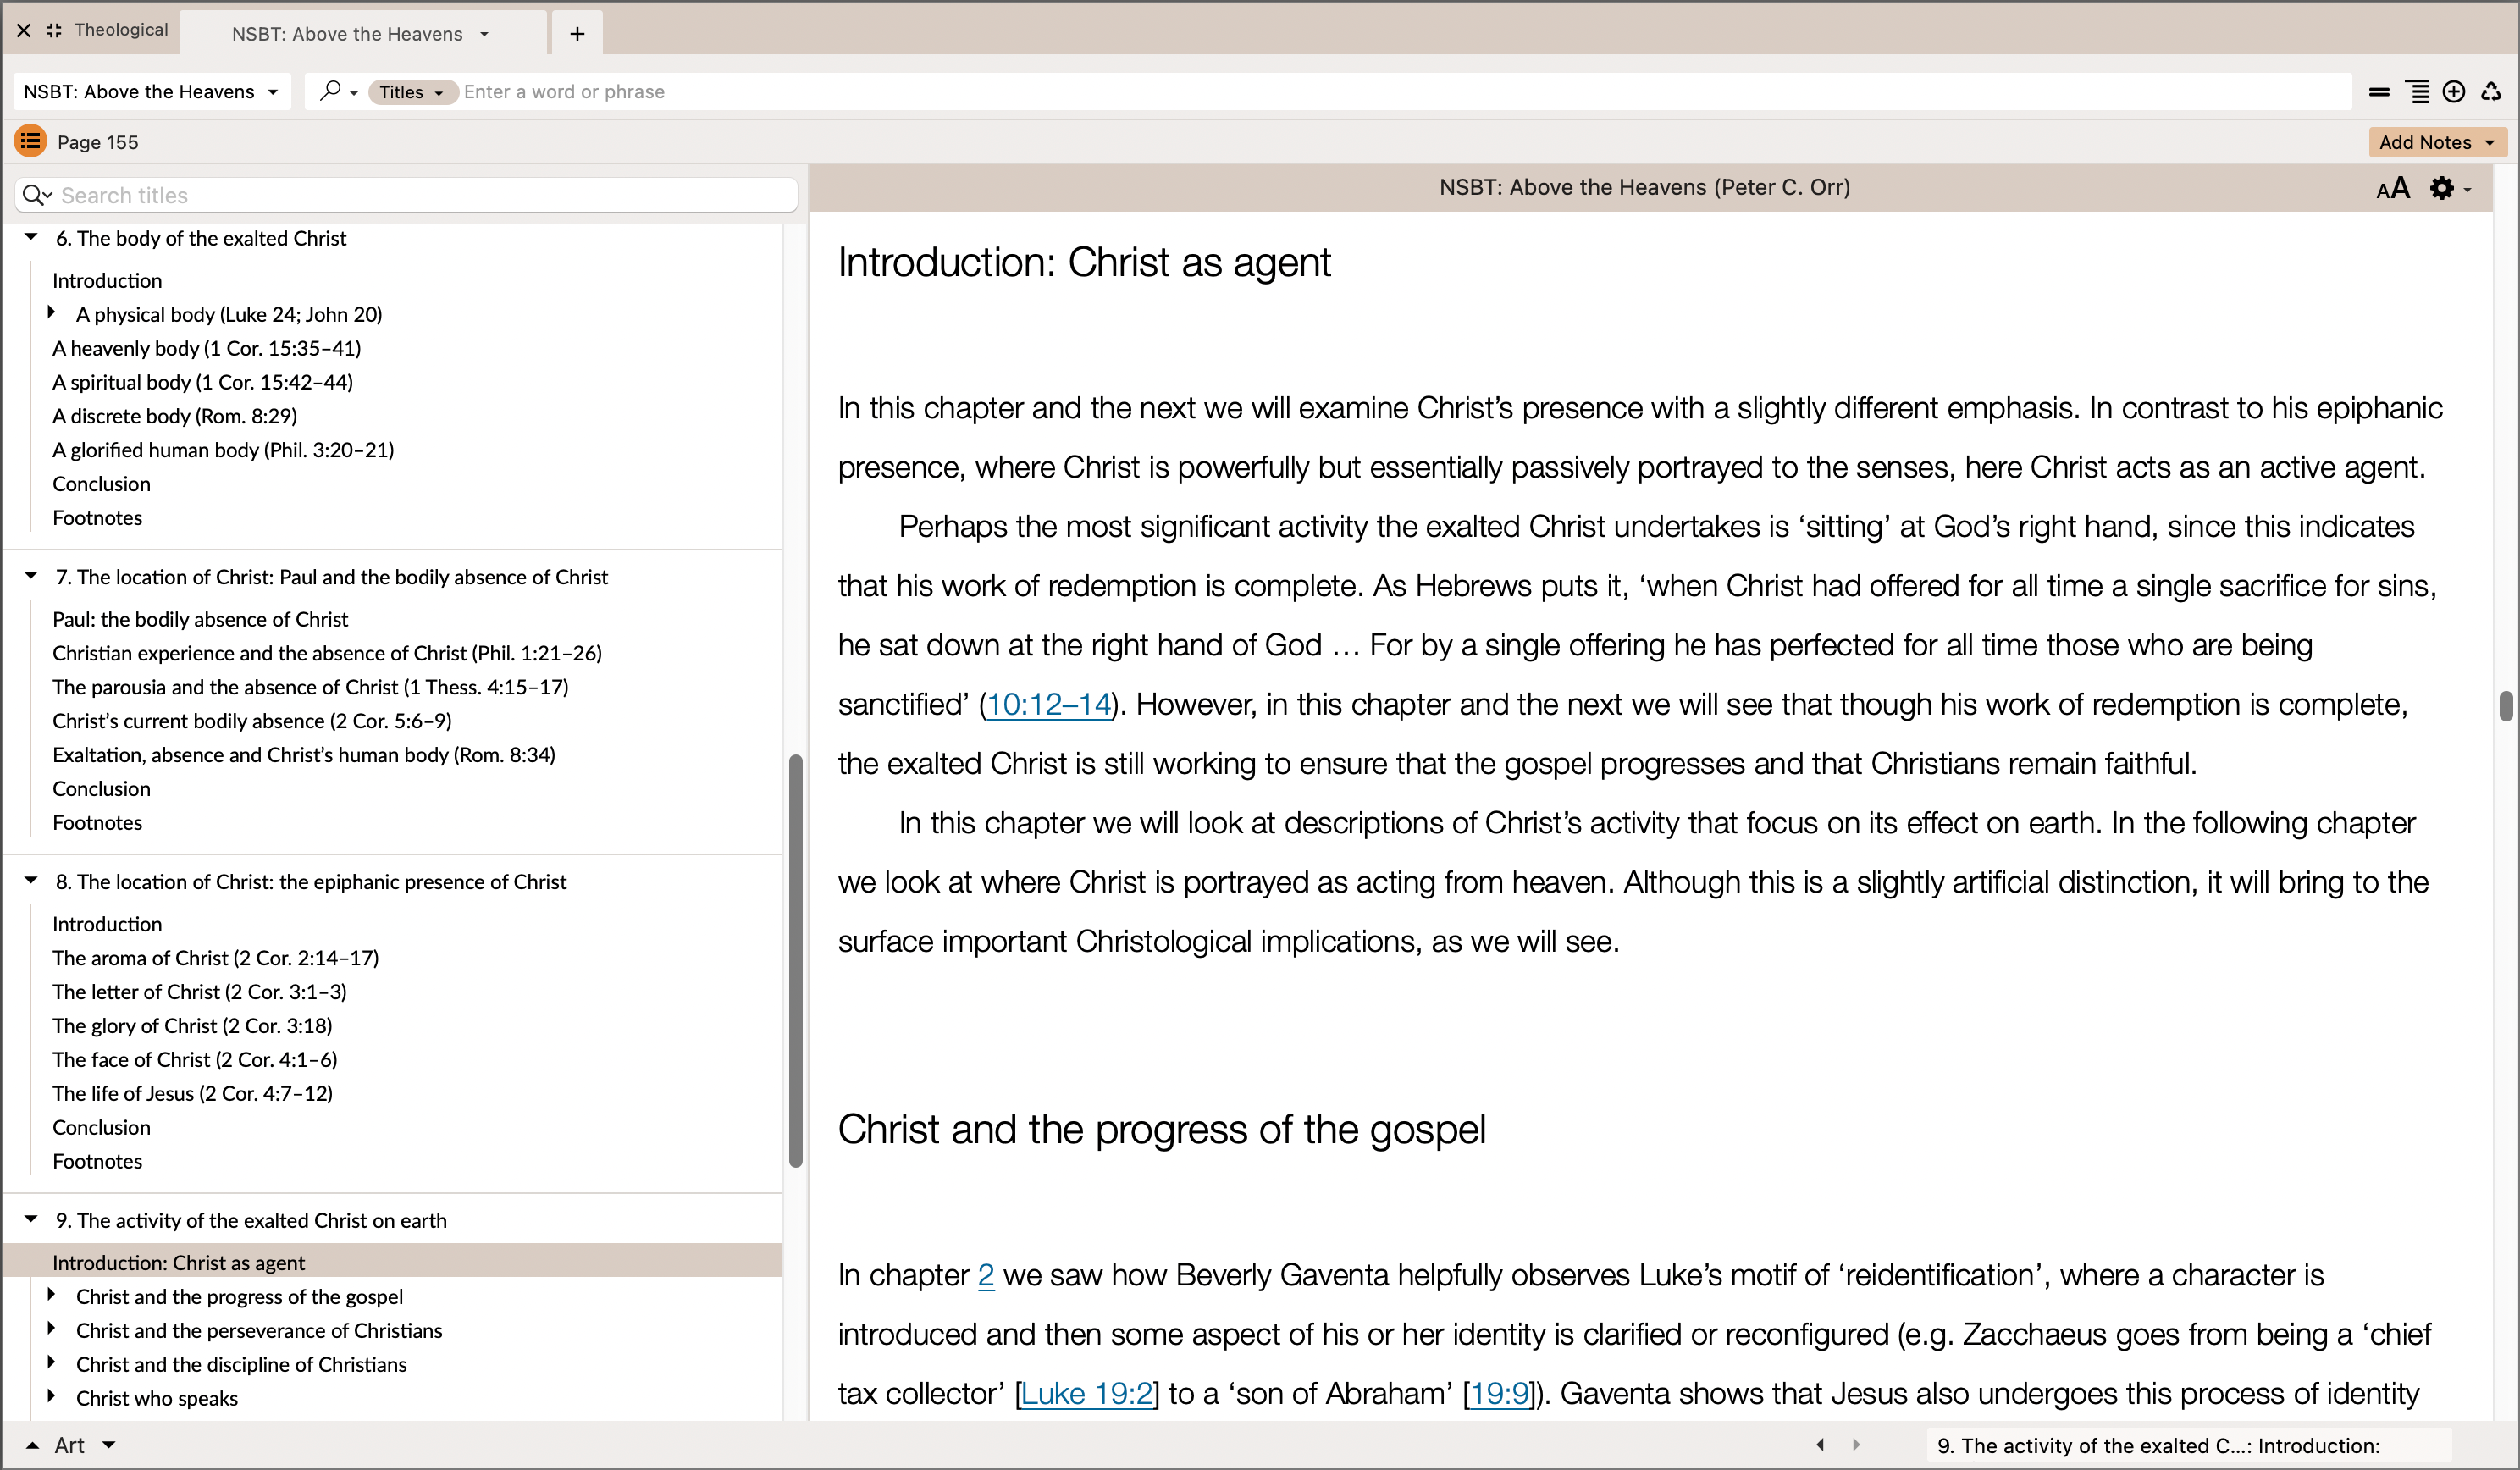The height and width of the screenshot is (1470, 2520).
Task: Open the Titles search scope dropdown
Action: (412, 92)
